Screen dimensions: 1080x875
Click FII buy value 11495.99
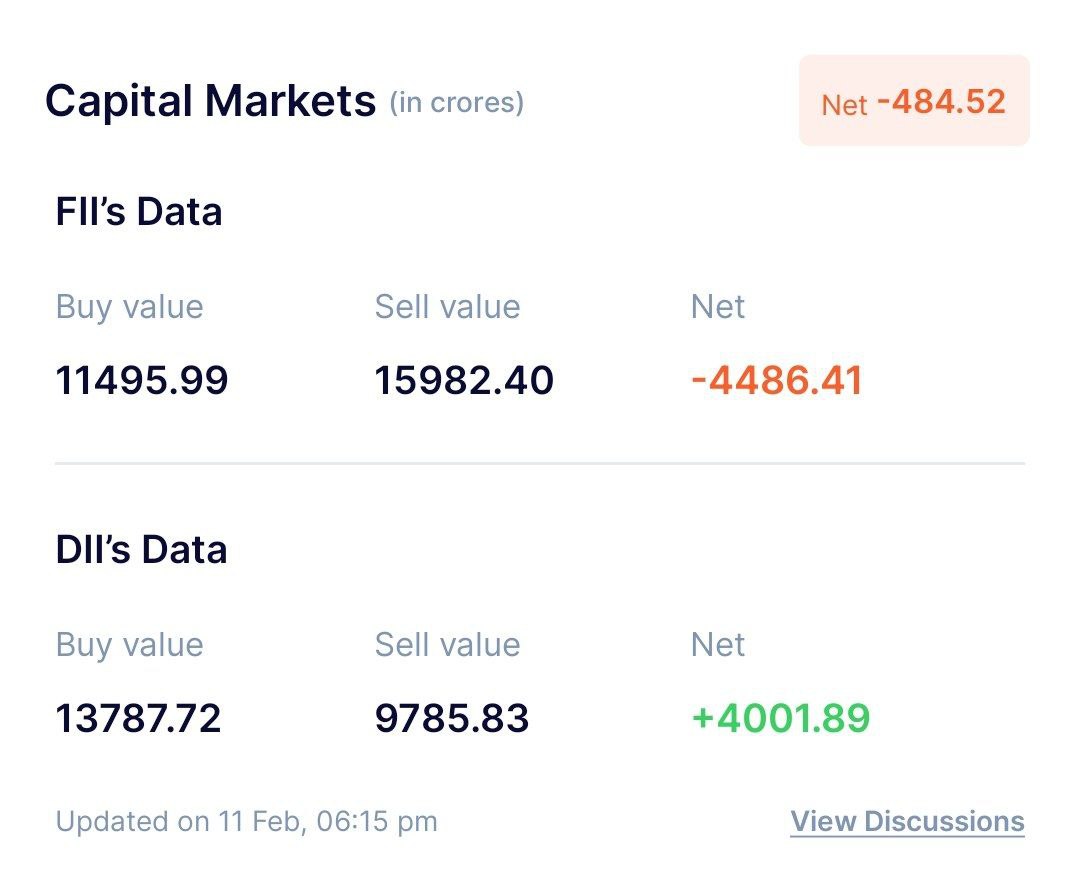[x=142, y=380]
